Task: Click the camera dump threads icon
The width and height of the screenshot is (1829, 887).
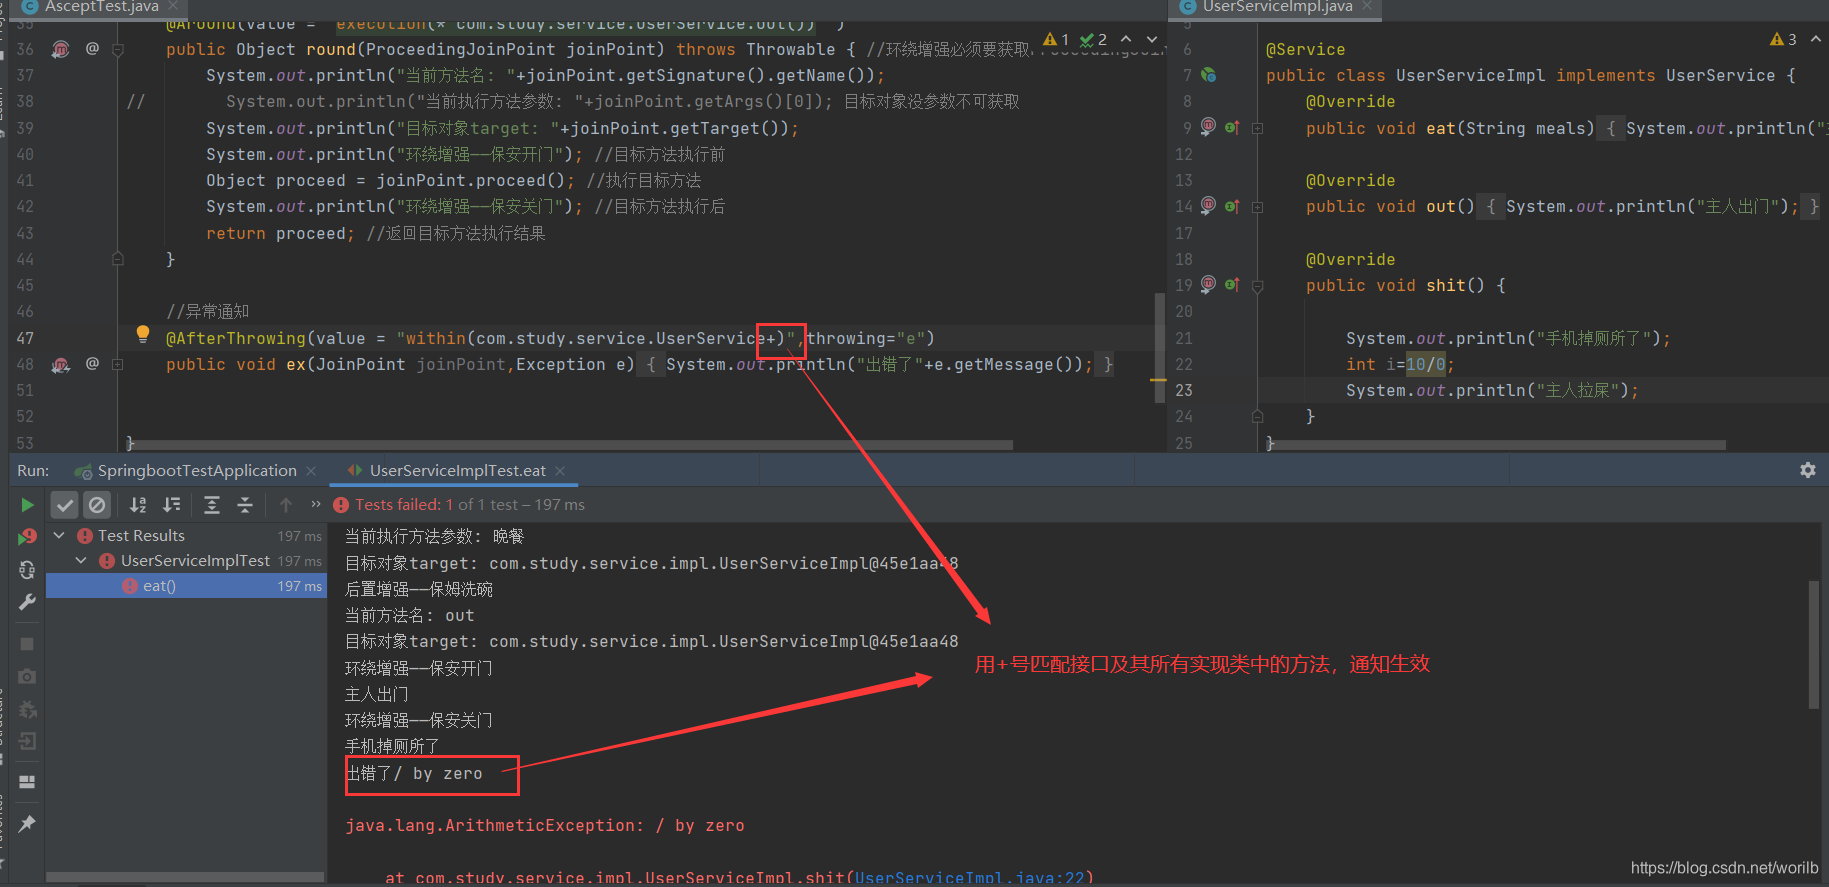Action: pos(27,676)
